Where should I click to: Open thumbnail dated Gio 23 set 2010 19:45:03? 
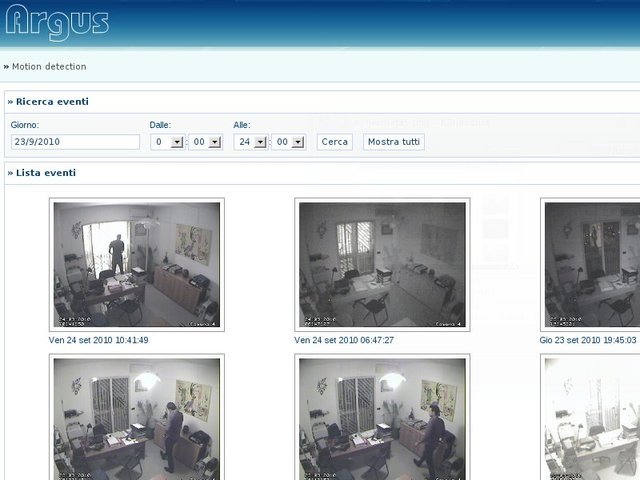(x=590, y=264)
